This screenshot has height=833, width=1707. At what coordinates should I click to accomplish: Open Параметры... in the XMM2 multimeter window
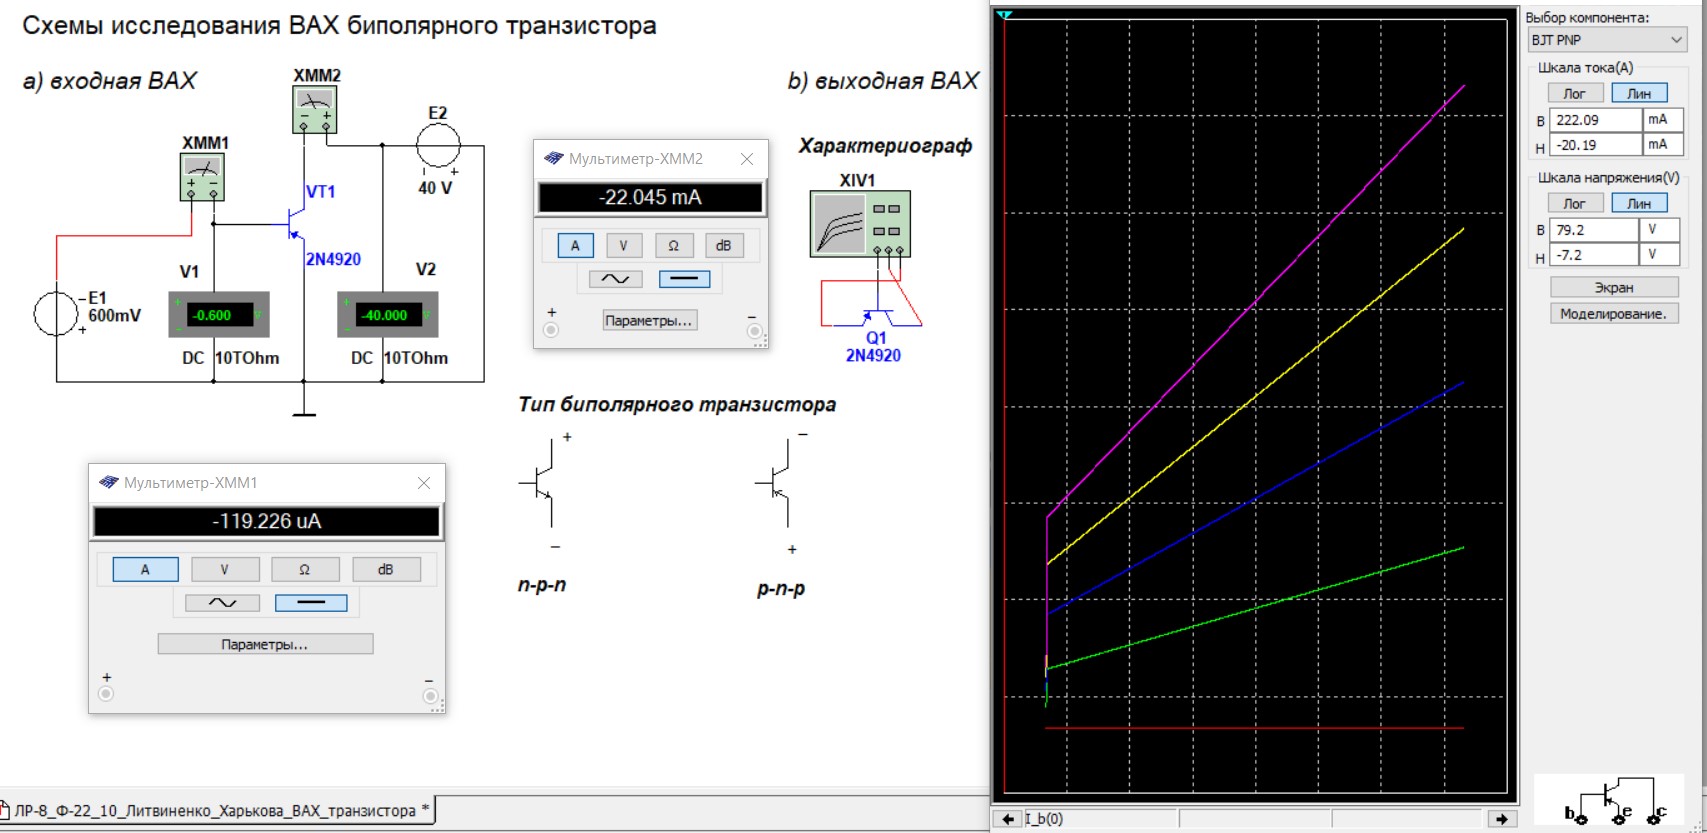click(649, 321)
